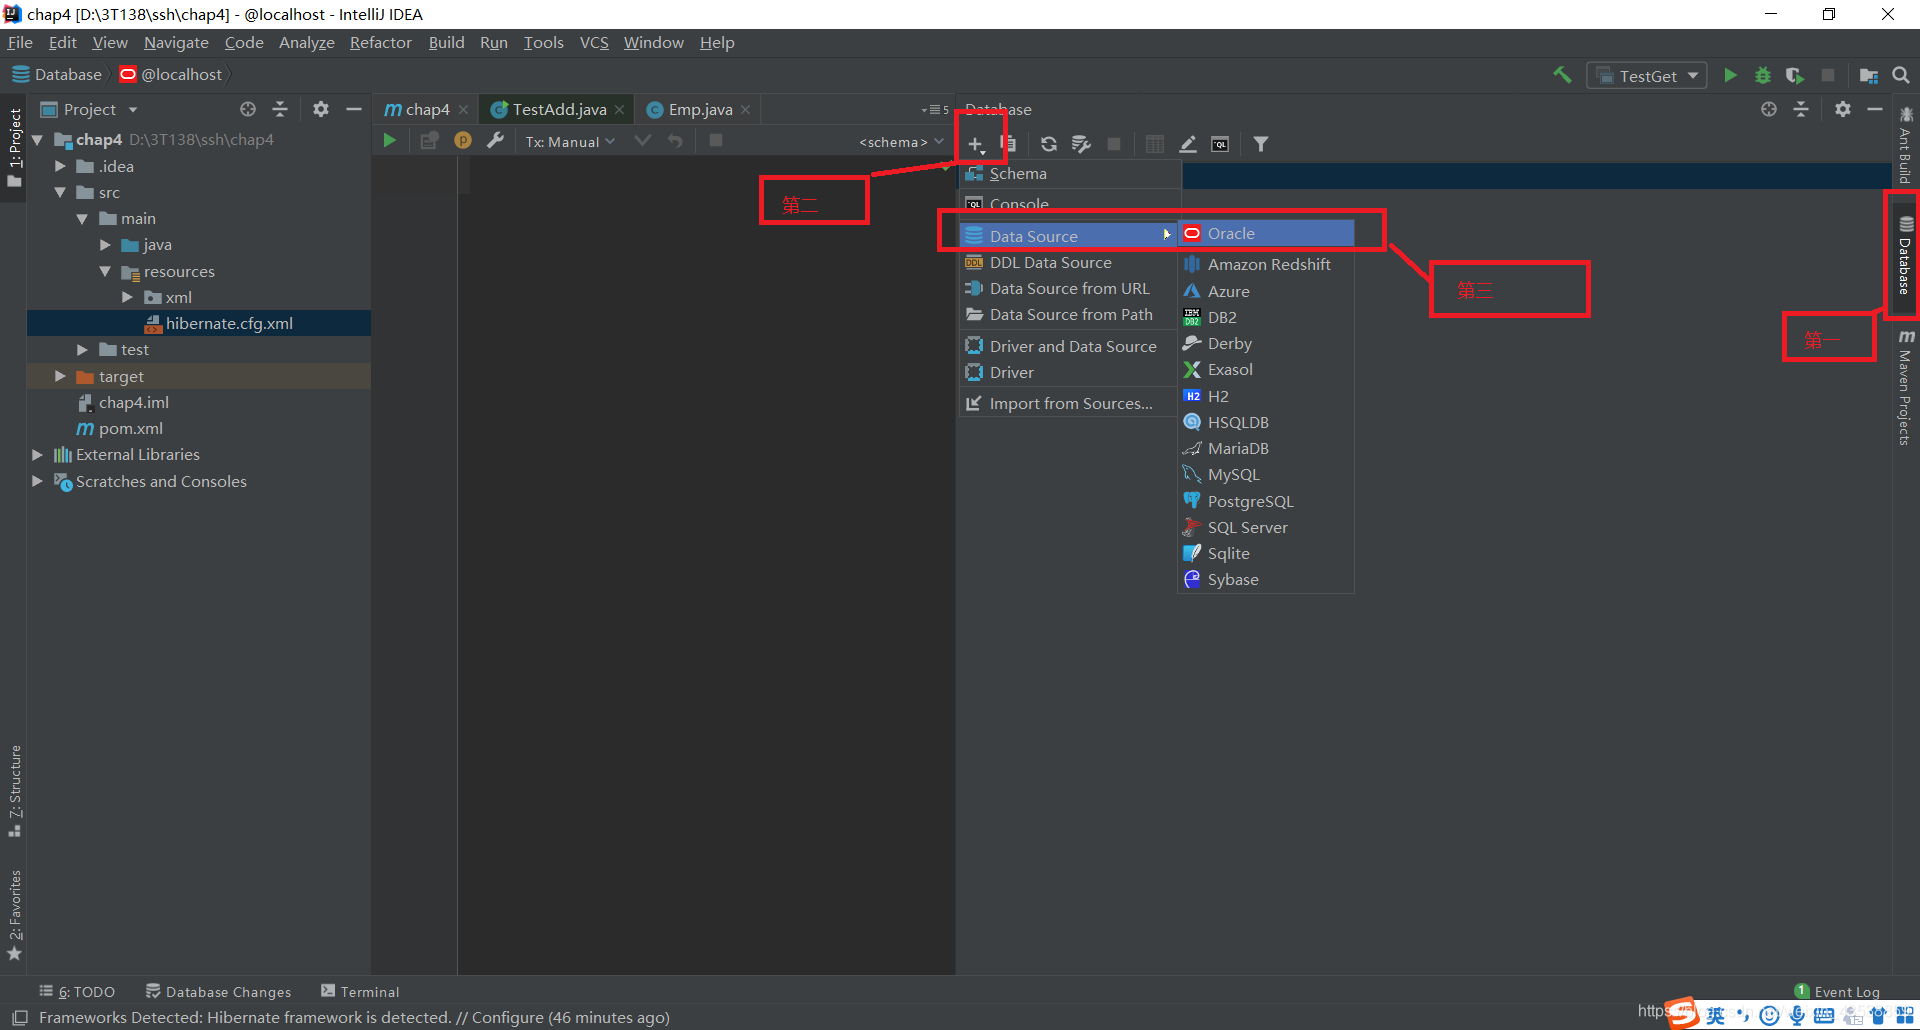Expand the java folder

tap(105, 244)
